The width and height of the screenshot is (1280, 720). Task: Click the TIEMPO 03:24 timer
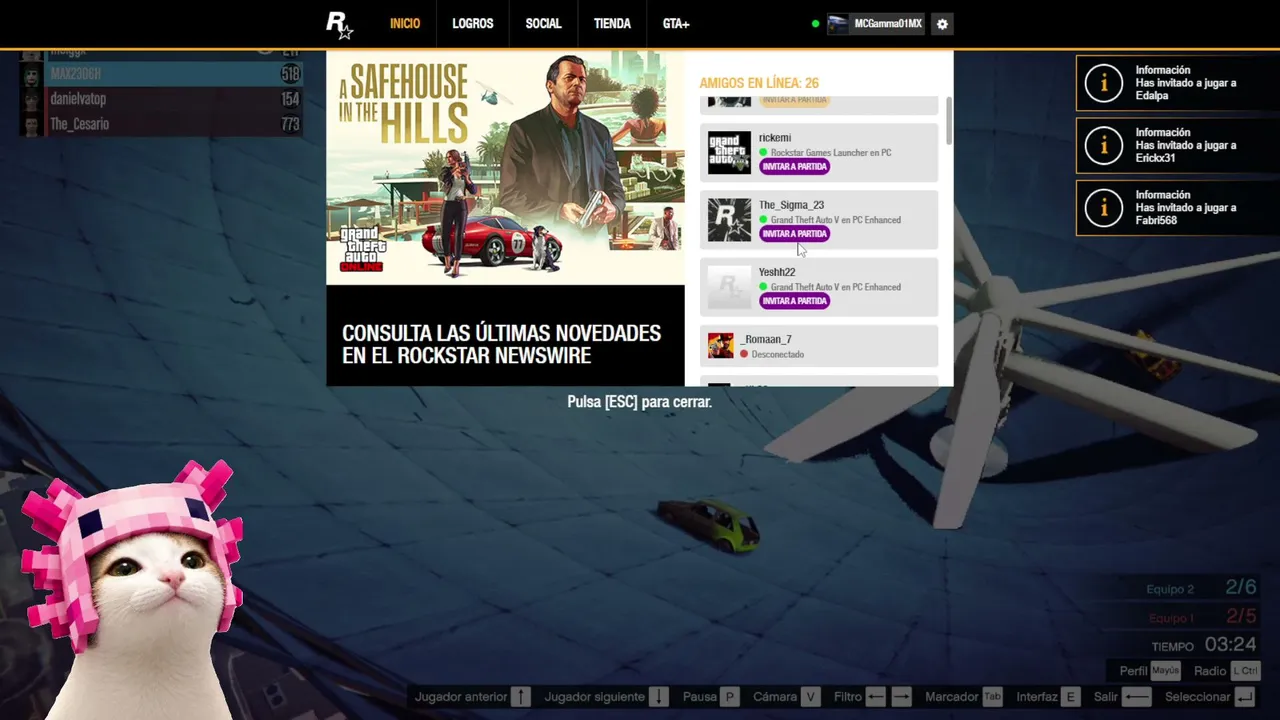tap(1204, 645)
